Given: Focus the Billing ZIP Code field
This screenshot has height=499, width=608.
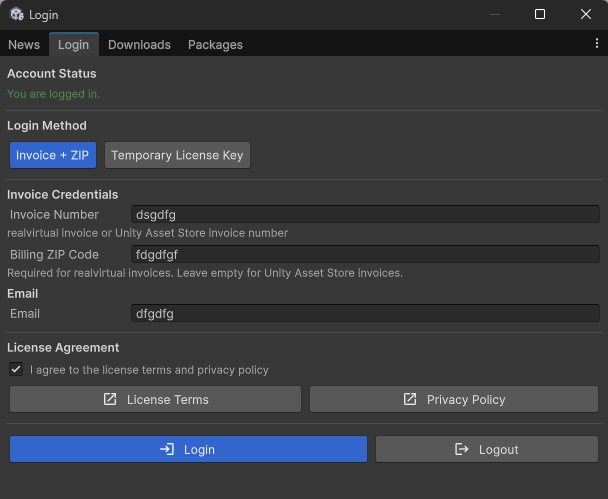Looking at the screenshot, I should point(365,254).
